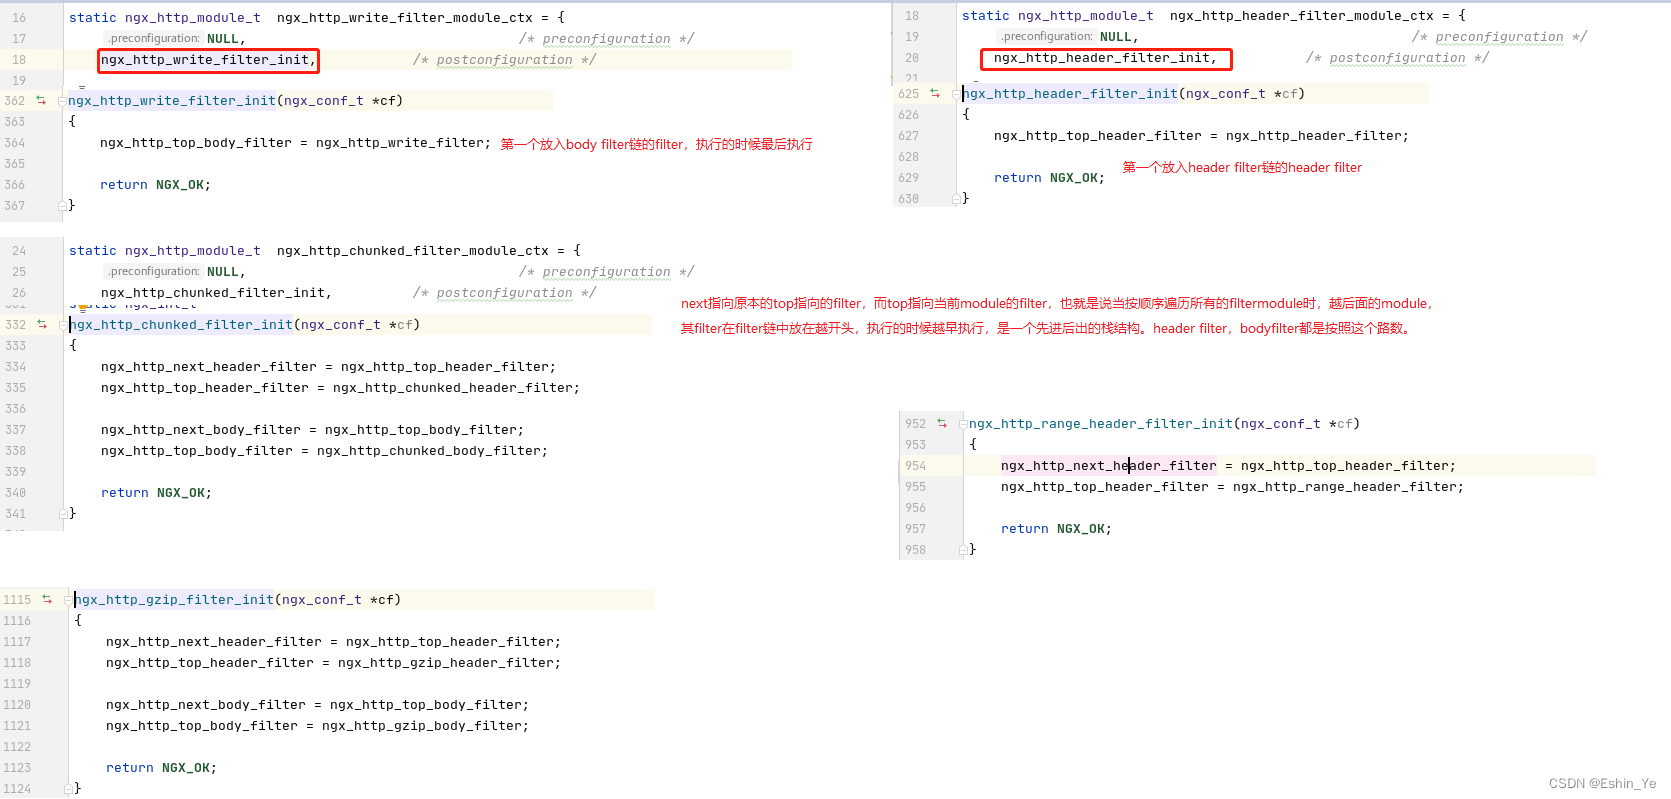Click the .preconfiguration hint on line 17
Image resolution: width=1671 pixels, height=799 pixels.
tap(153, 39)
